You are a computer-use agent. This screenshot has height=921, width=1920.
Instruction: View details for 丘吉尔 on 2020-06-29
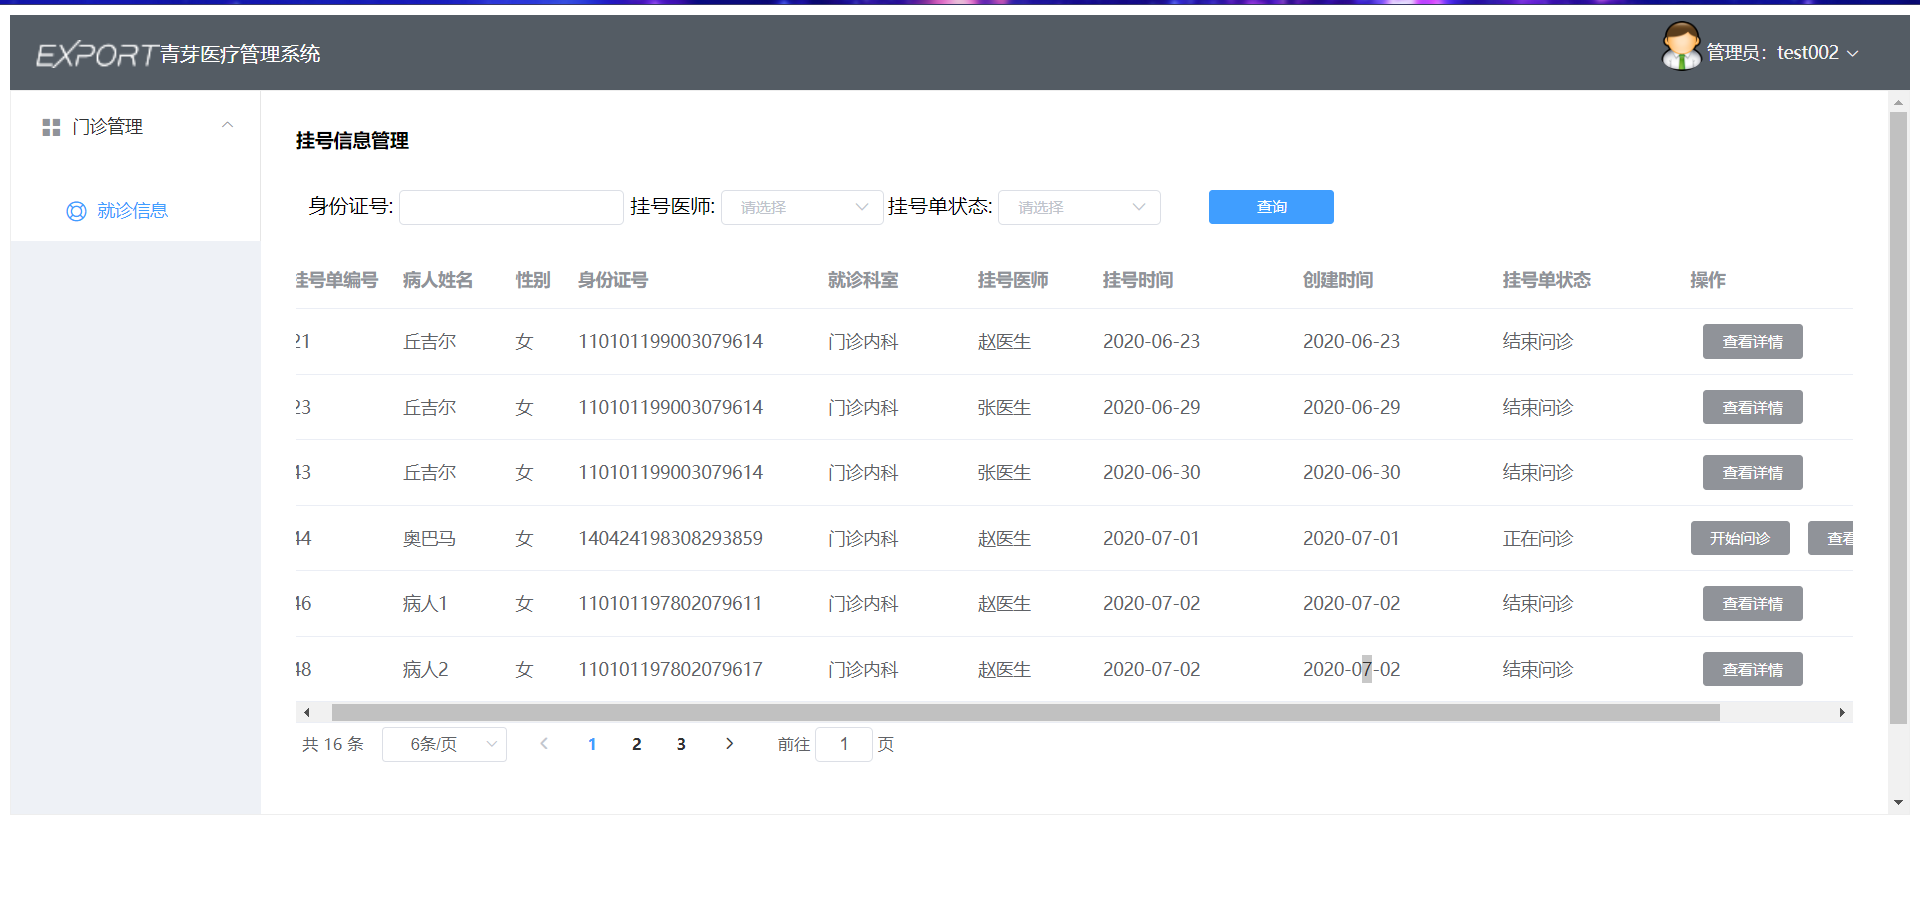click(1752, 408)
